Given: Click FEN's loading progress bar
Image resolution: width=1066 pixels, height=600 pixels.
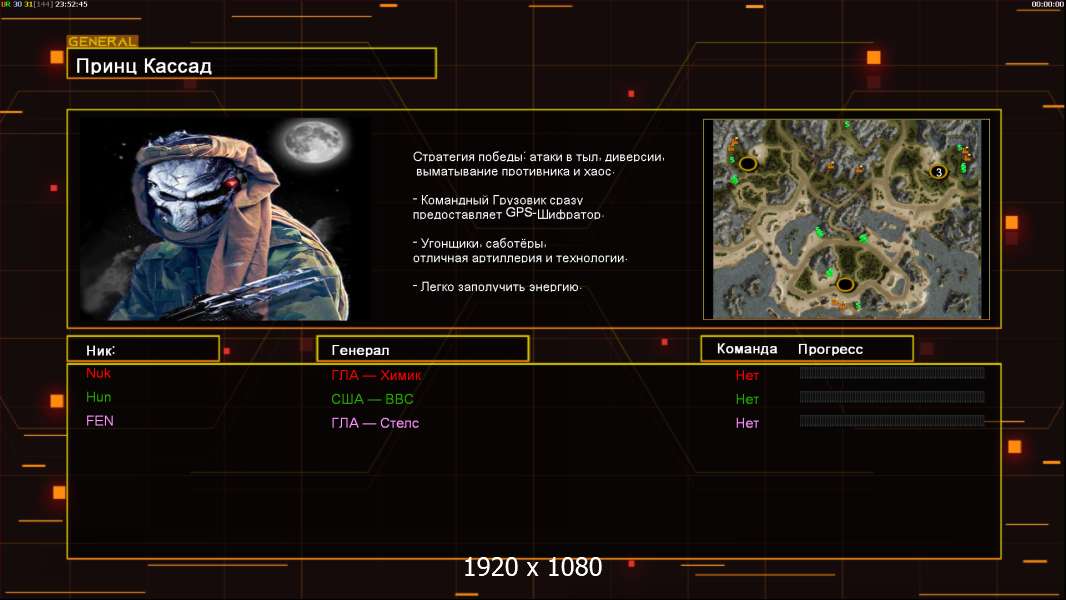Looking at the screenshot, I should coord(892,421).
